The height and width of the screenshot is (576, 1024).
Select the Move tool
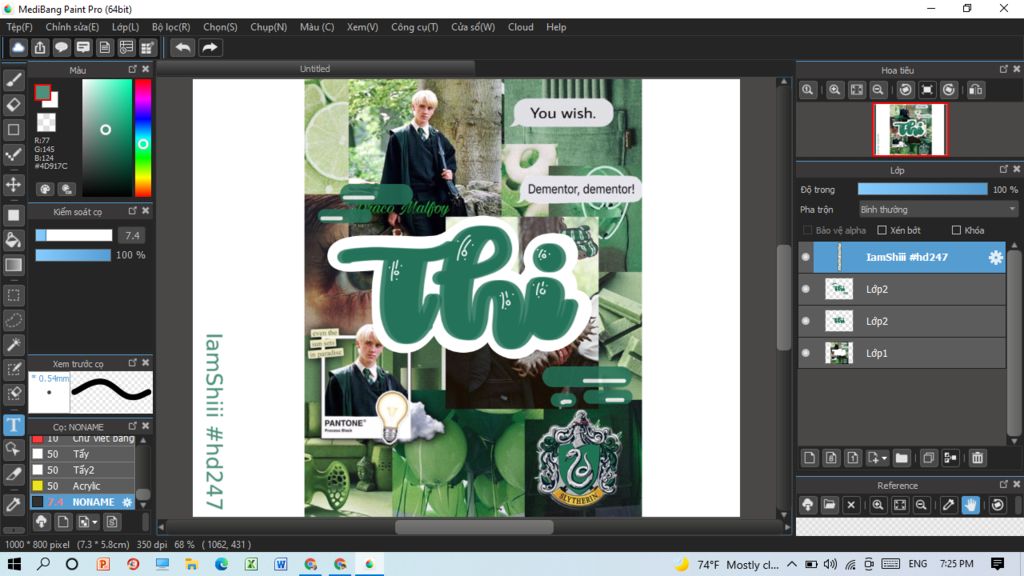(x=13, y=185)
